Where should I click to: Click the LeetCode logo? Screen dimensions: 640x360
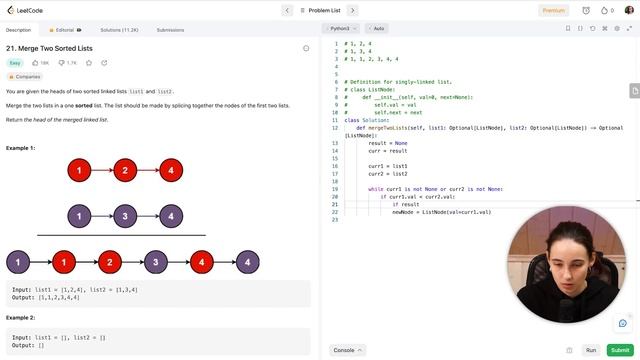pos(25,10)
